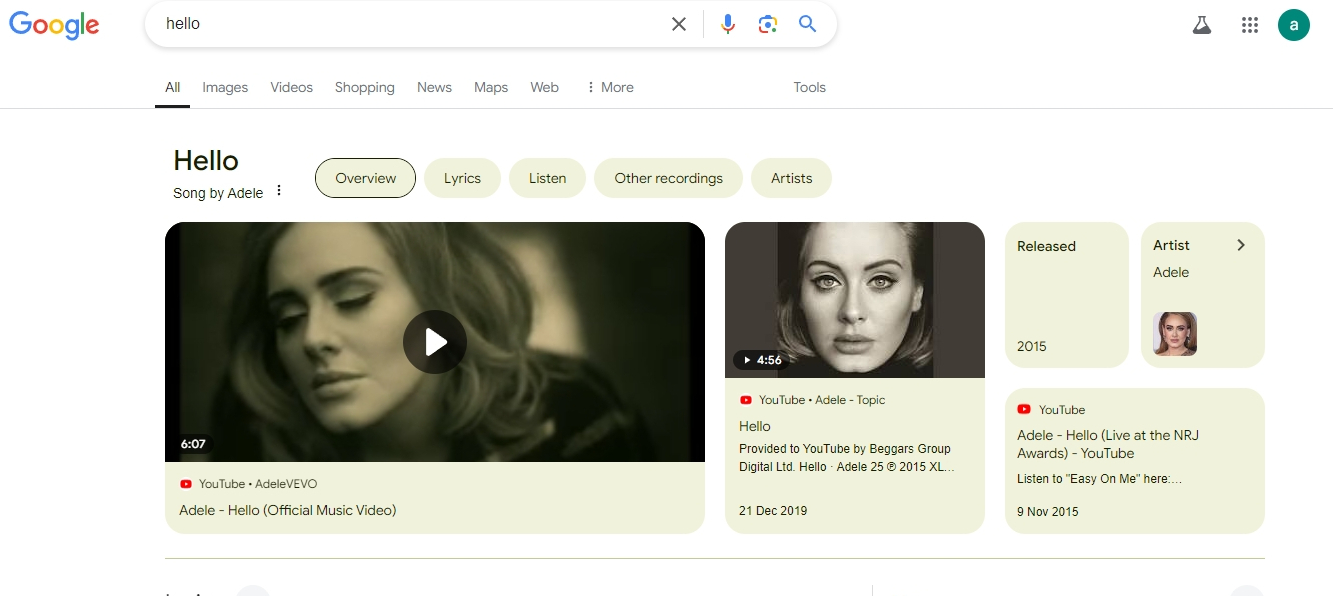Switch to the News tab

(x=434, y=87)
